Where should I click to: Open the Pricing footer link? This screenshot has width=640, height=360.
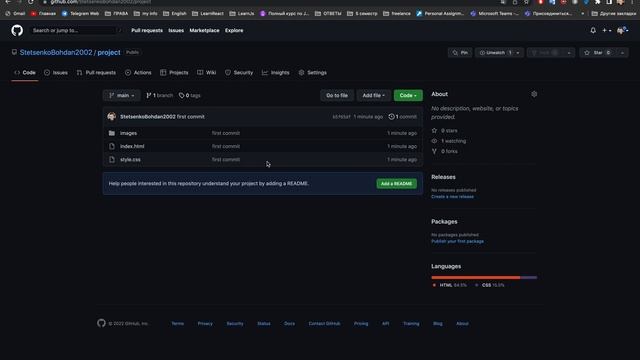pos(361,324)
